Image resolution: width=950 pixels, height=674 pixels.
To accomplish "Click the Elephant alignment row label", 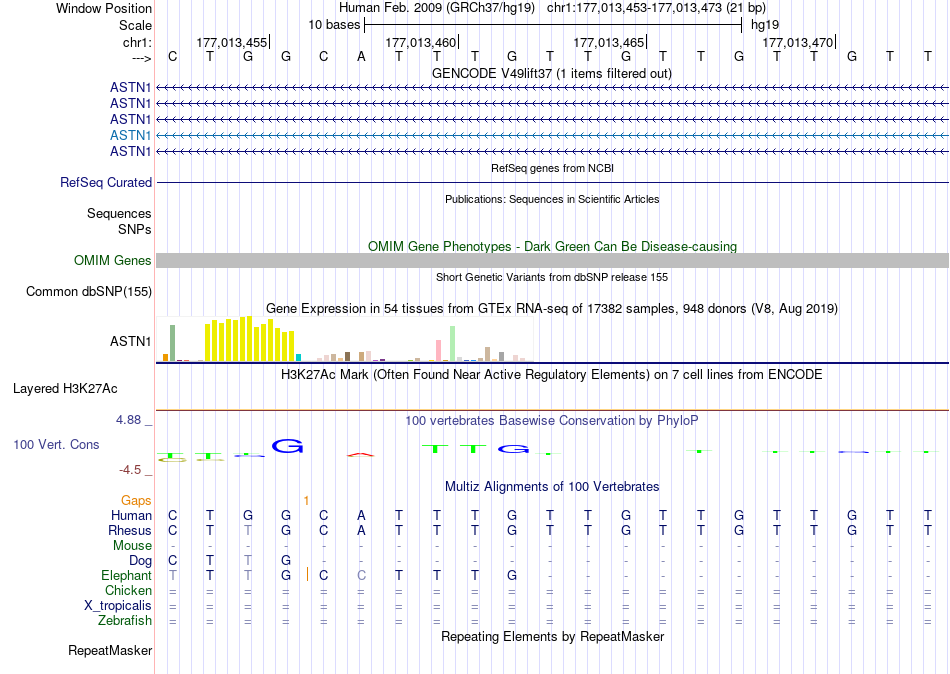I will (x=126, y=575).
